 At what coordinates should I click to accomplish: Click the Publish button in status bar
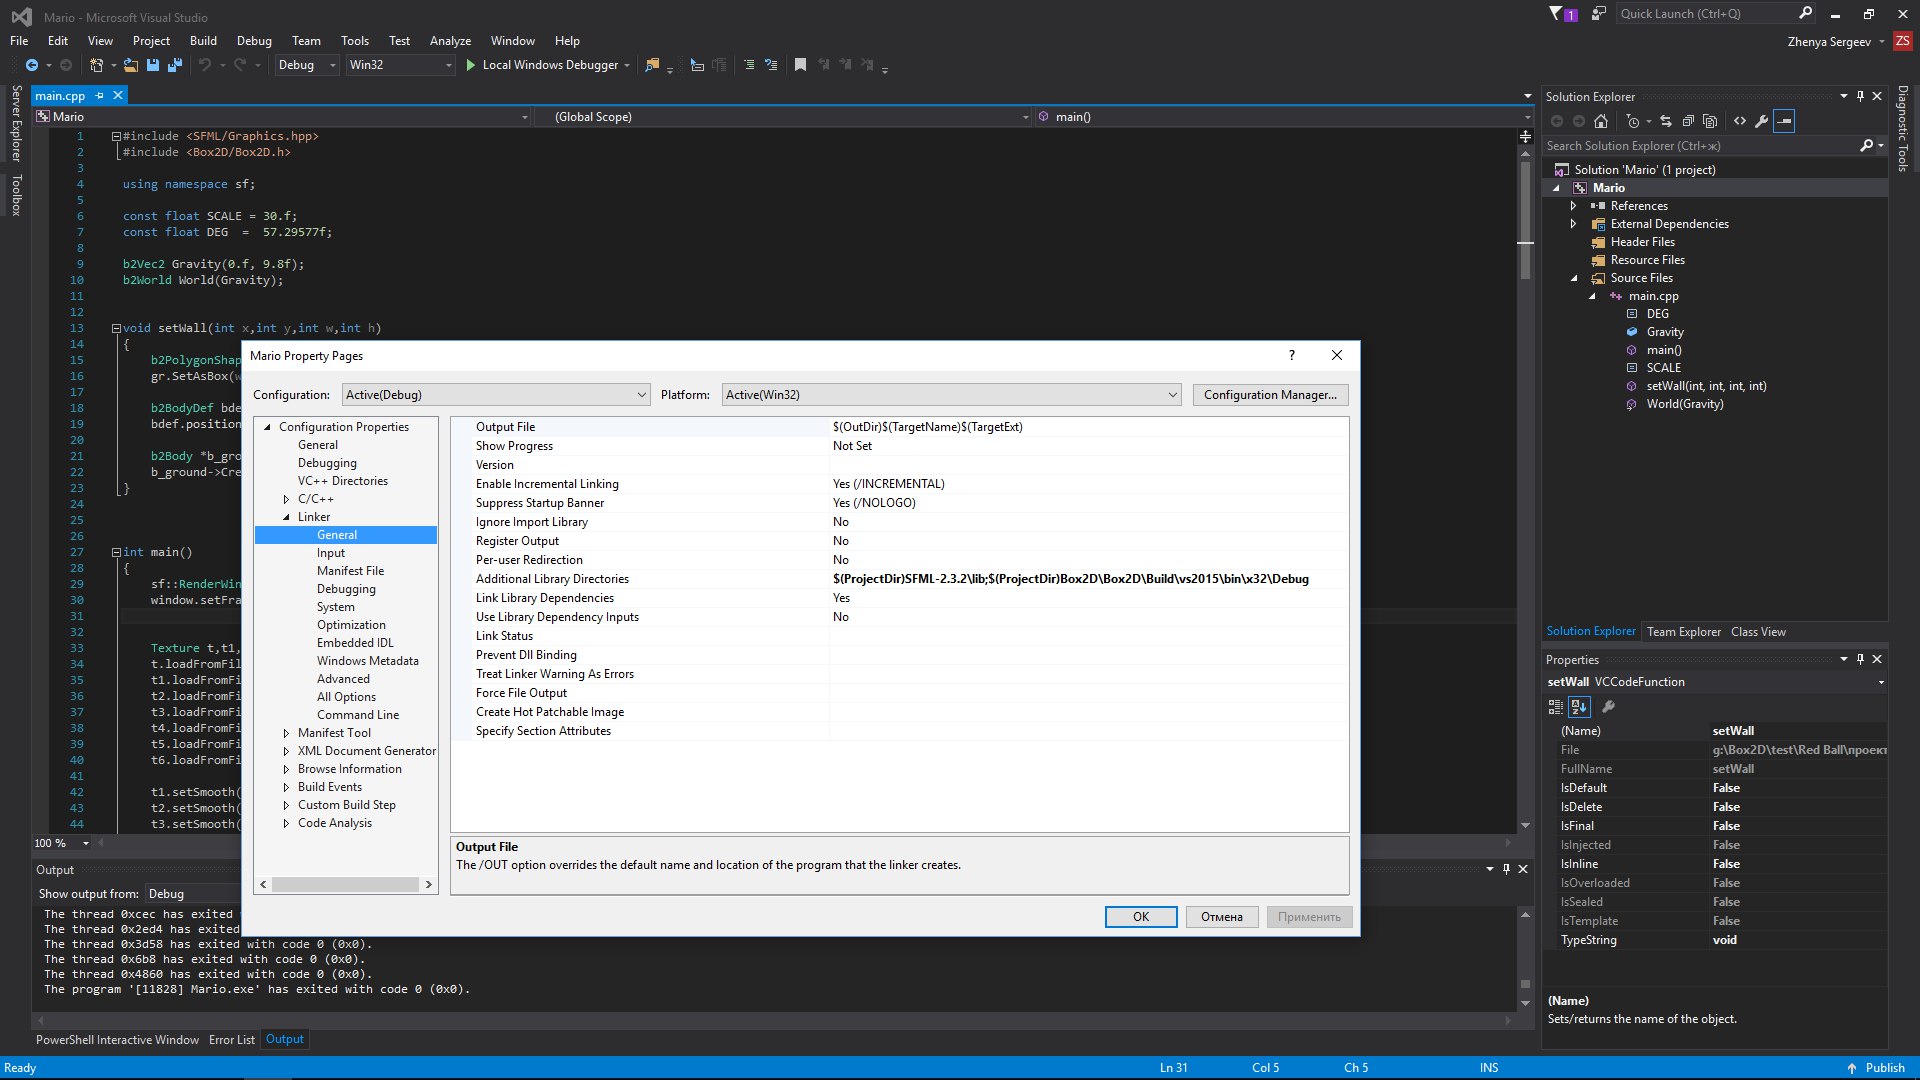[x=1877, y=1068]
